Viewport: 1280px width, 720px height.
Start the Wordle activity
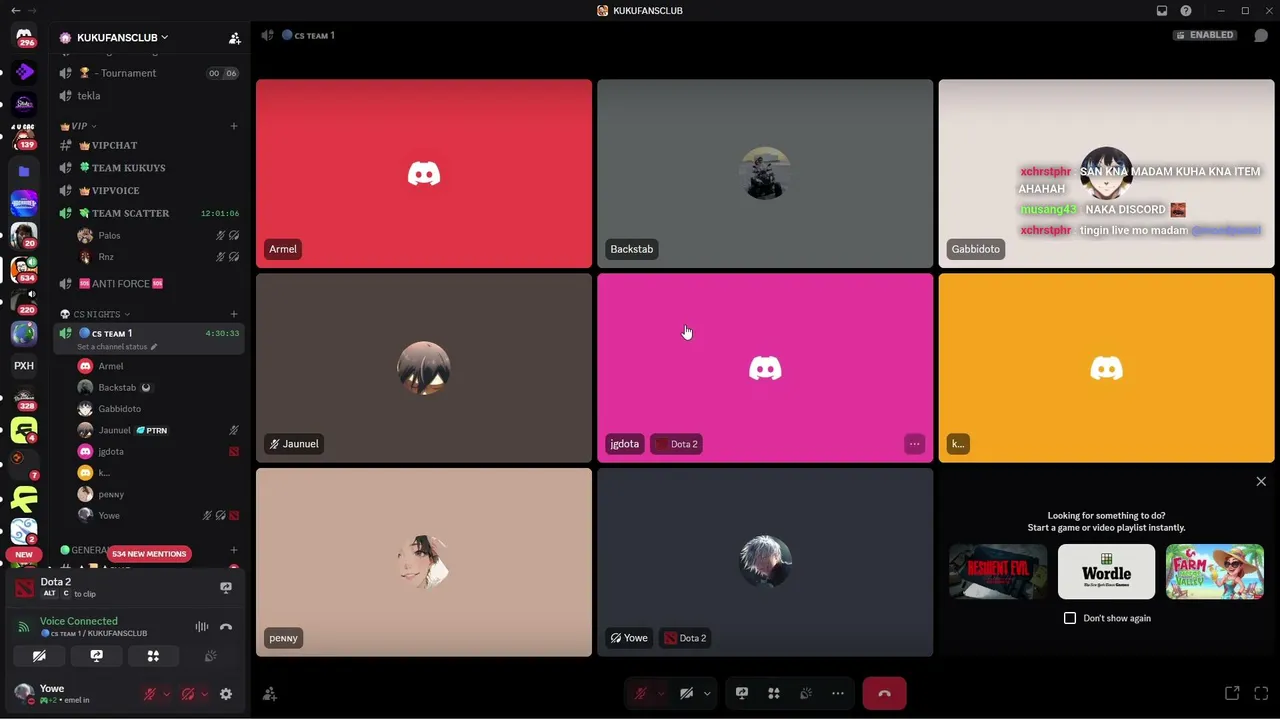pyautogui.click(x=1106, y=572)
